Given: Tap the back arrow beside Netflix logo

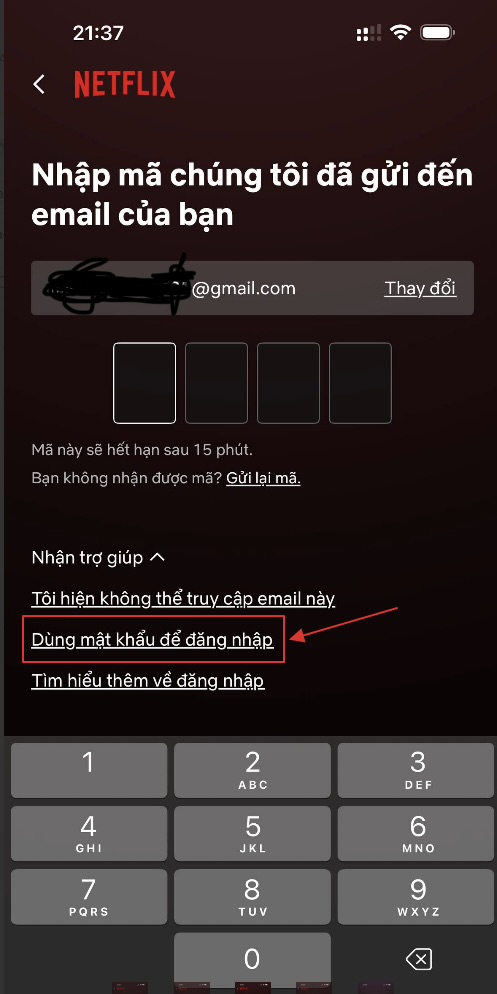Looking at the screenshot, I should pos(39,84).
